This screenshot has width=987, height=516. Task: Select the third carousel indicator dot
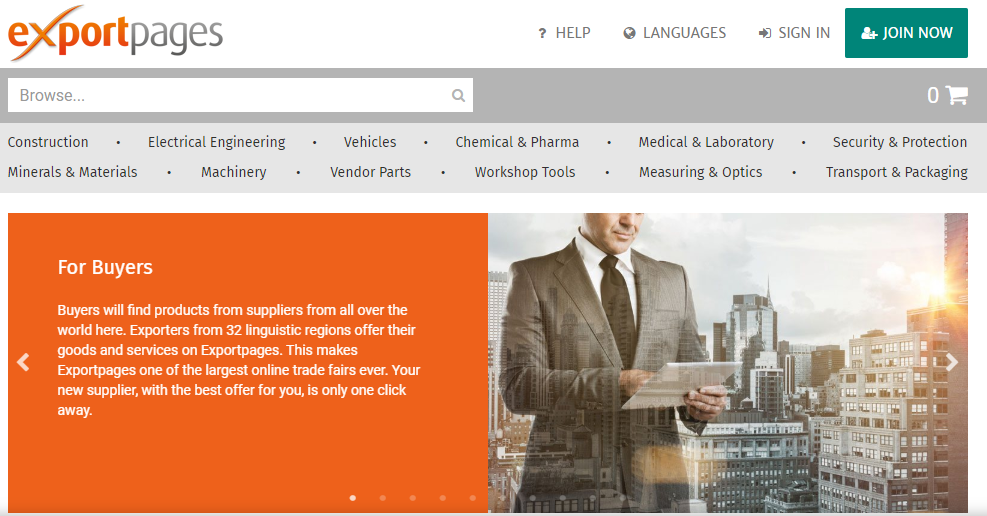pos(412,498)
